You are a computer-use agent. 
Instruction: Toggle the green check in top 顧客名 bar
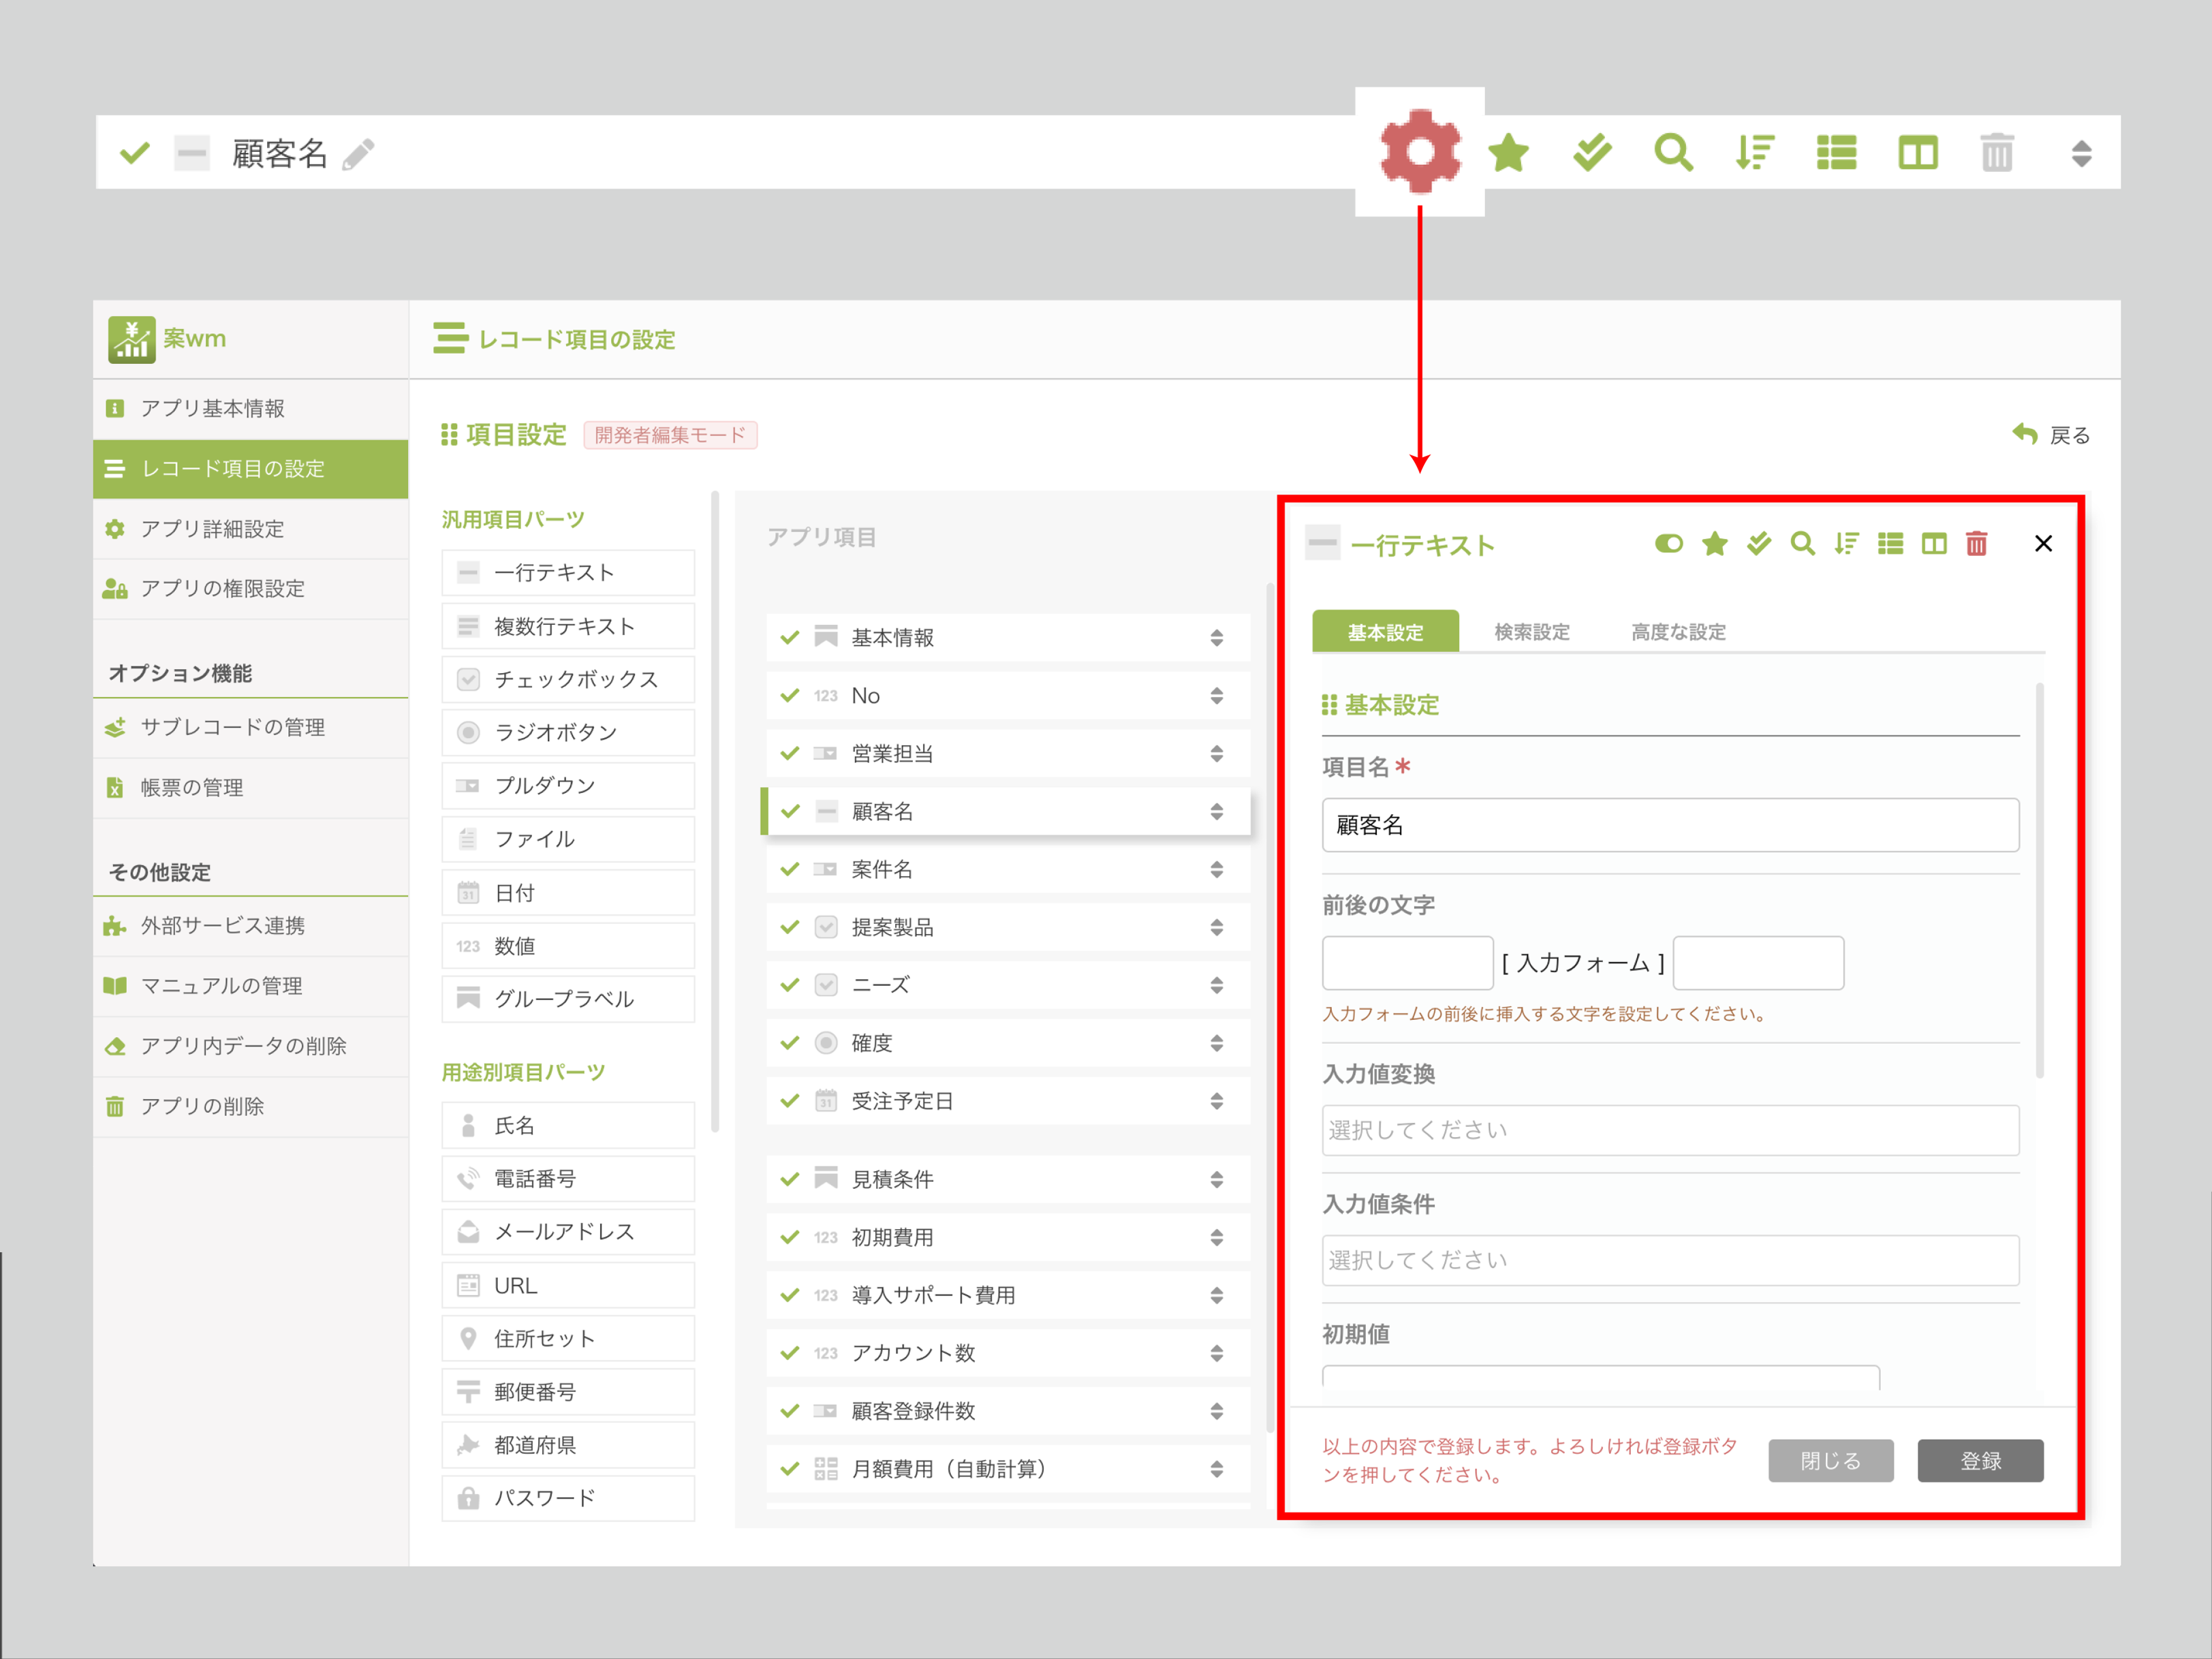click(135, 154)
